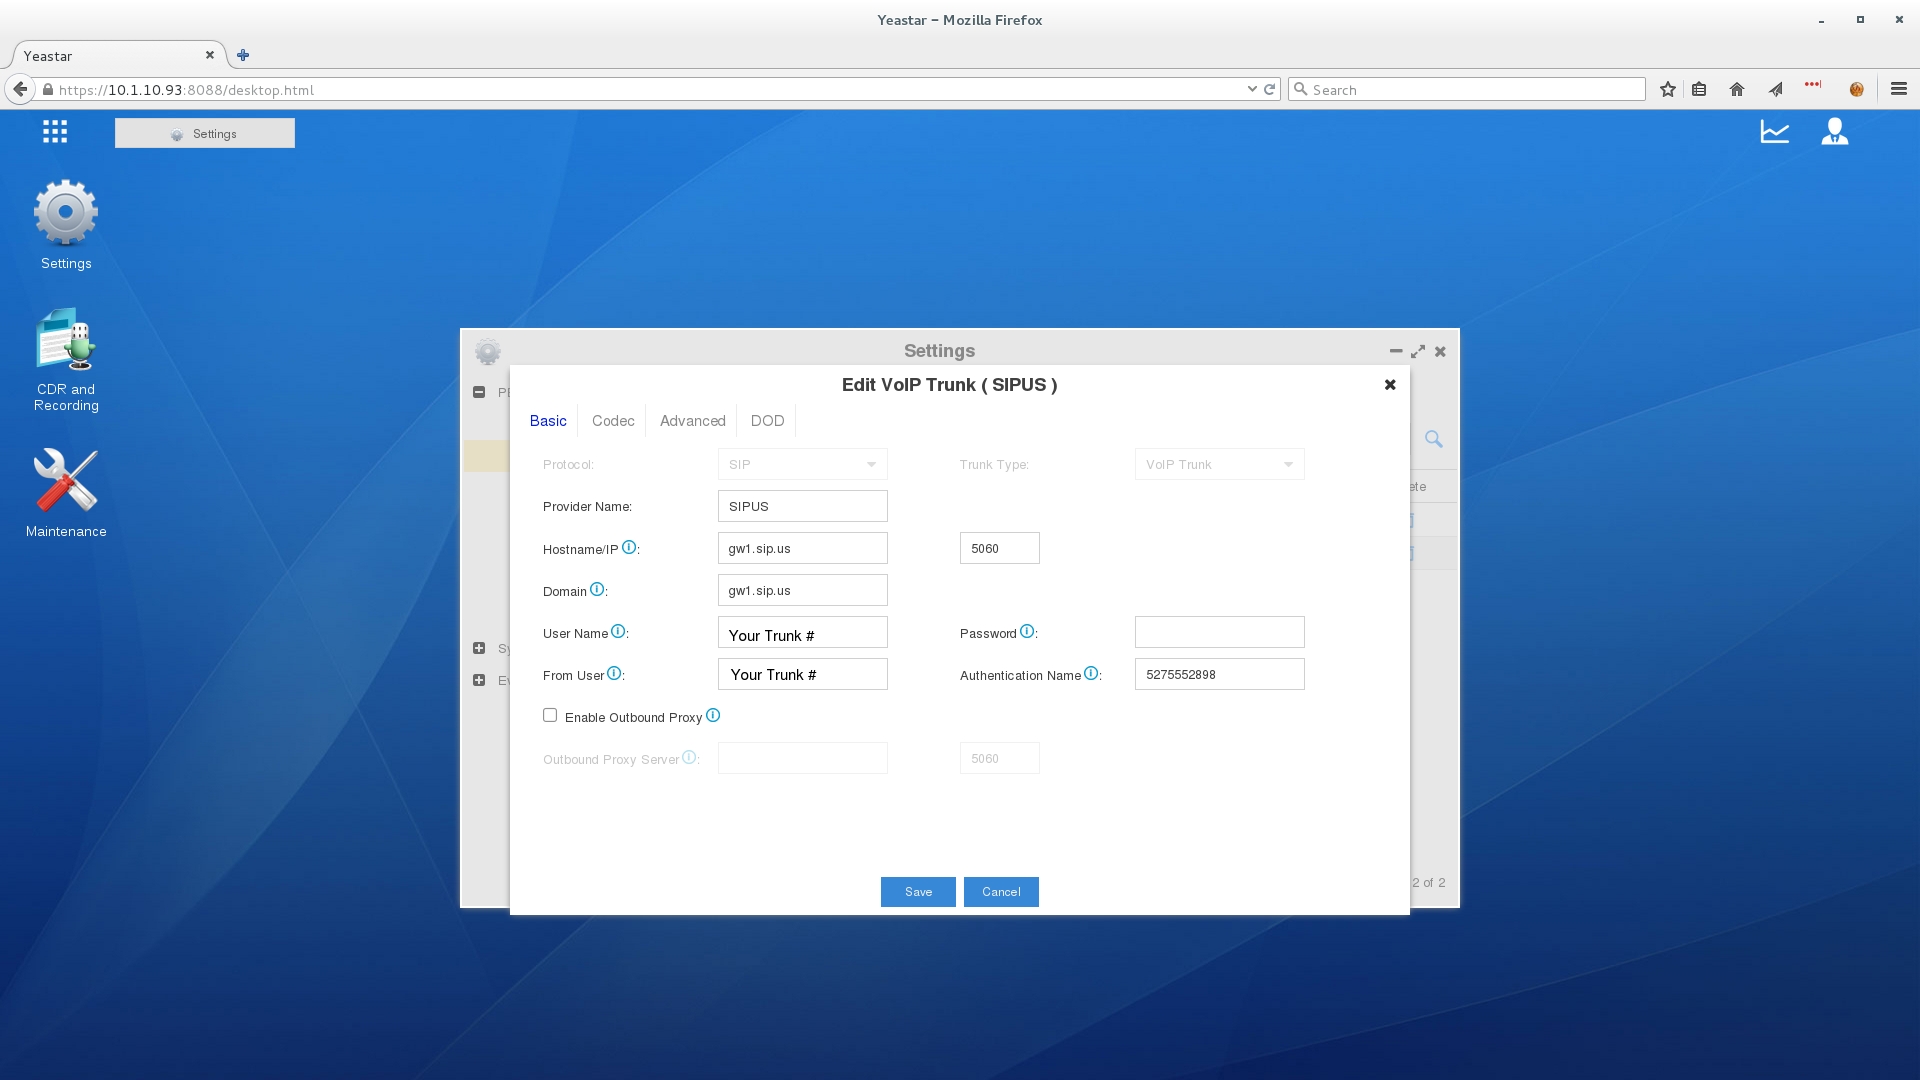Open the Maintenance desktop icon
Viewport: 1920px width, 1080px height.
(66, 492)
